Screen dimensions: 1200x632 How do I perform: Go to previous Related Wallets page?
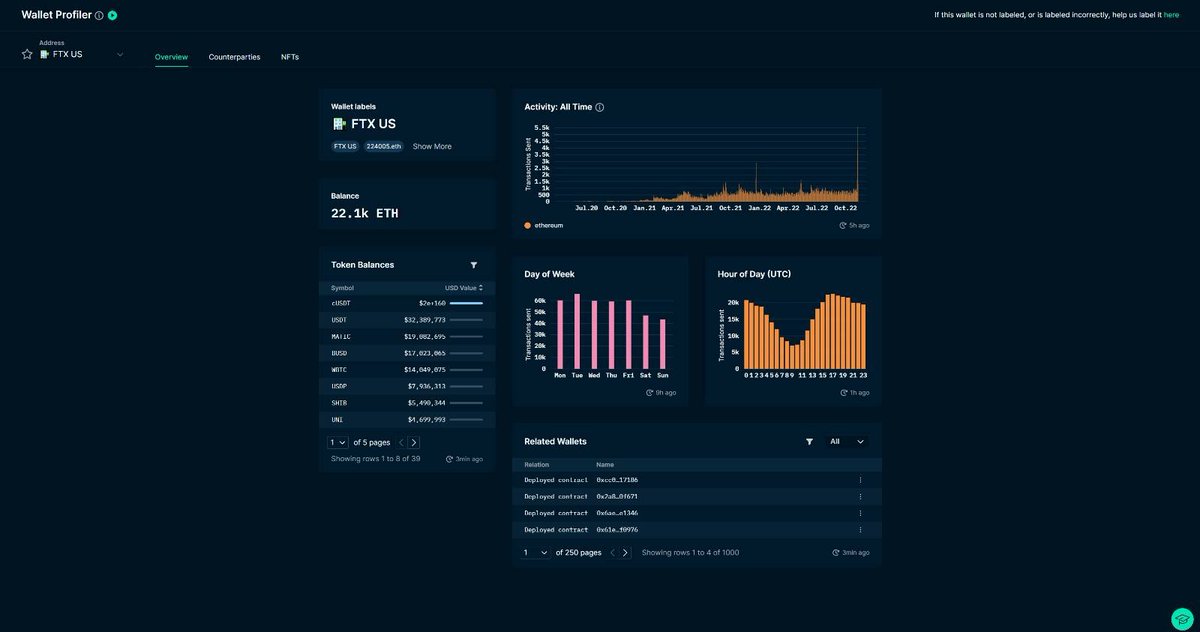(x=612, y=552)
